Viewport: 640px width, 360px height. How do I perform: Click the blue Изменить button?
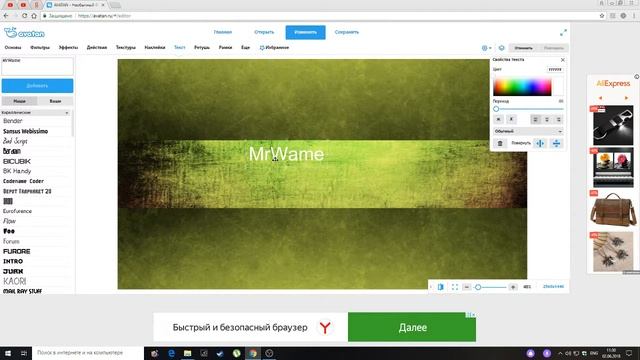[305, 32]
